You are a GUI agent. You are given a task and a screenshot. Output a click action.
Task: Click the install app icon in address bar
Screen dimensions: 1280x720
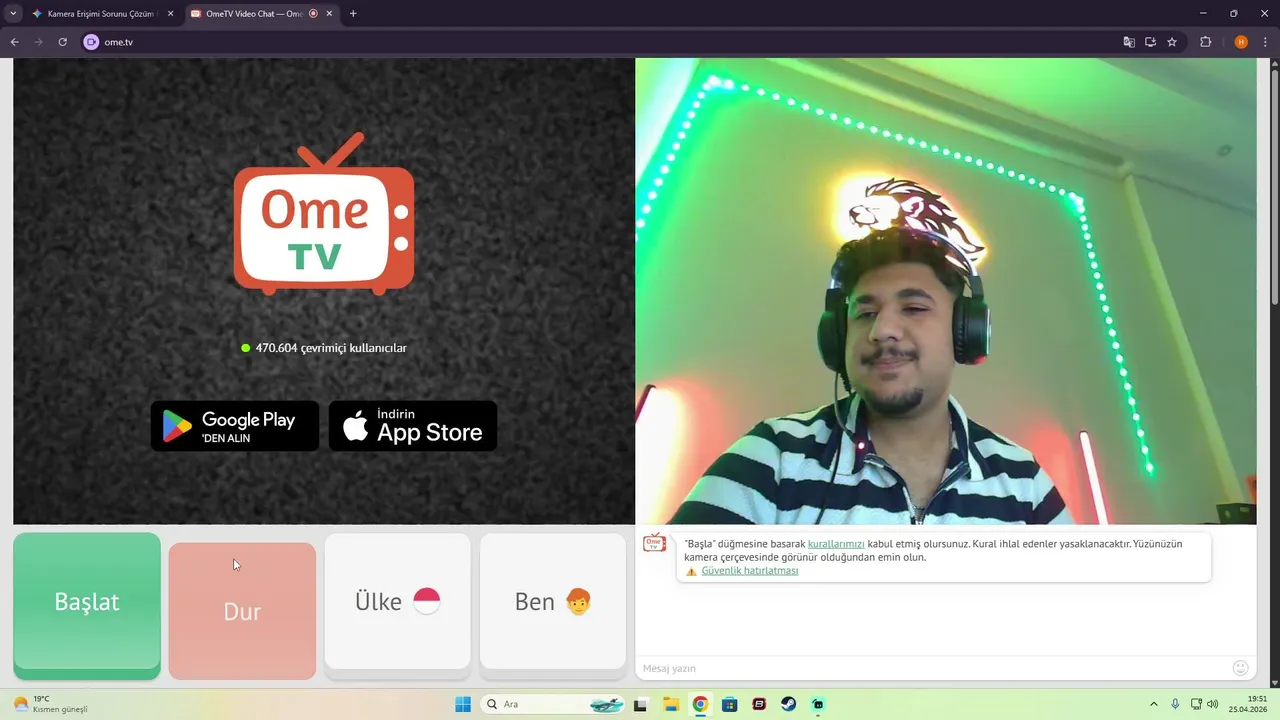coord(1151,42)
